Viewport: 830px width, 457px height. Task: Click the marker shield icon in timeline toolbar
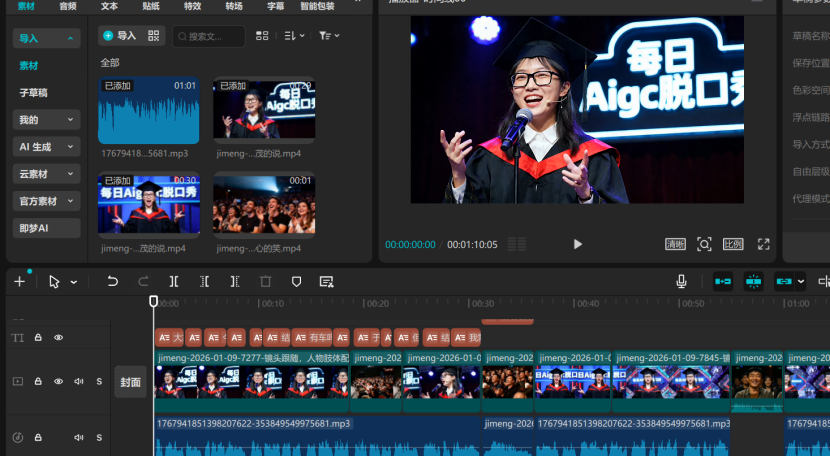[296, 282]
